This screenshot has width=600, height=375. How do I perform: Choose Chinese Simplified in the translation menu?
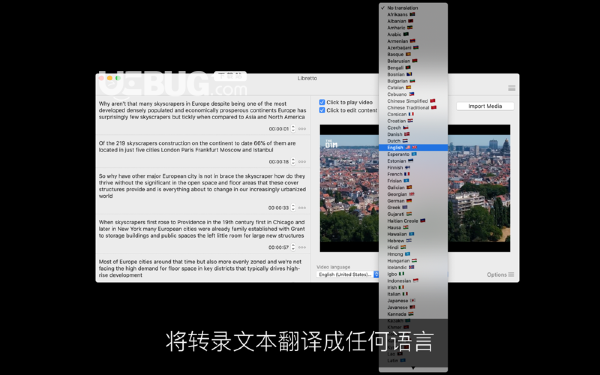pos(413,101)
